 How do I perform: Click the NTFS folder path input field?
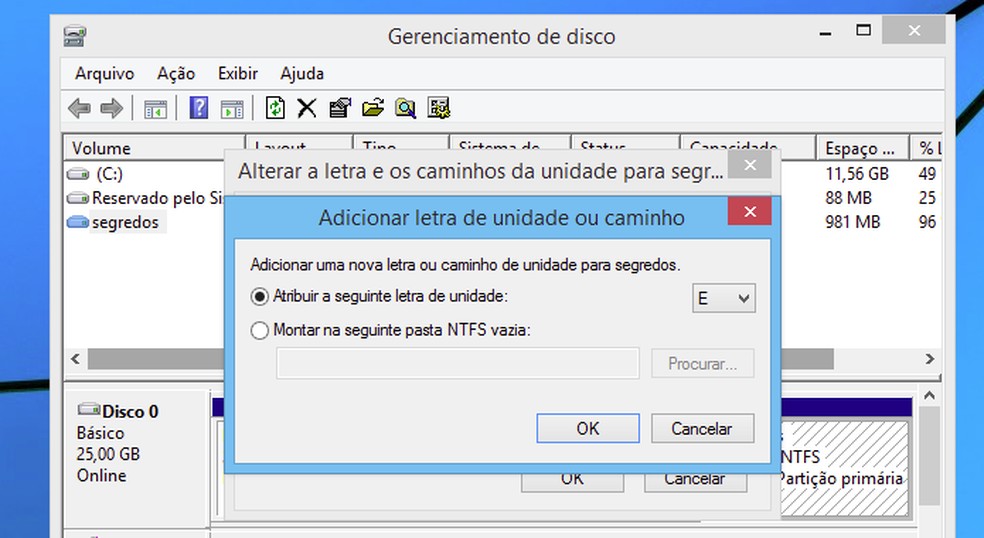(457, 363)
